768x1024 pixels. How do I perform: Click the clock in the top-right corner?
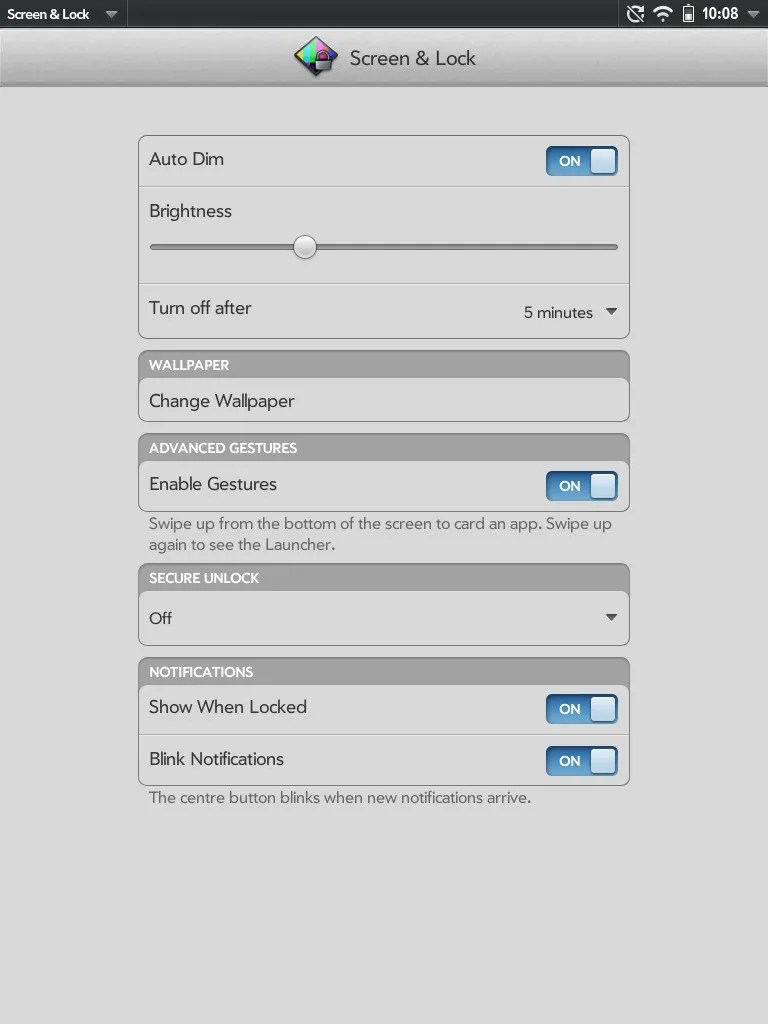click(x=720, y=14)
